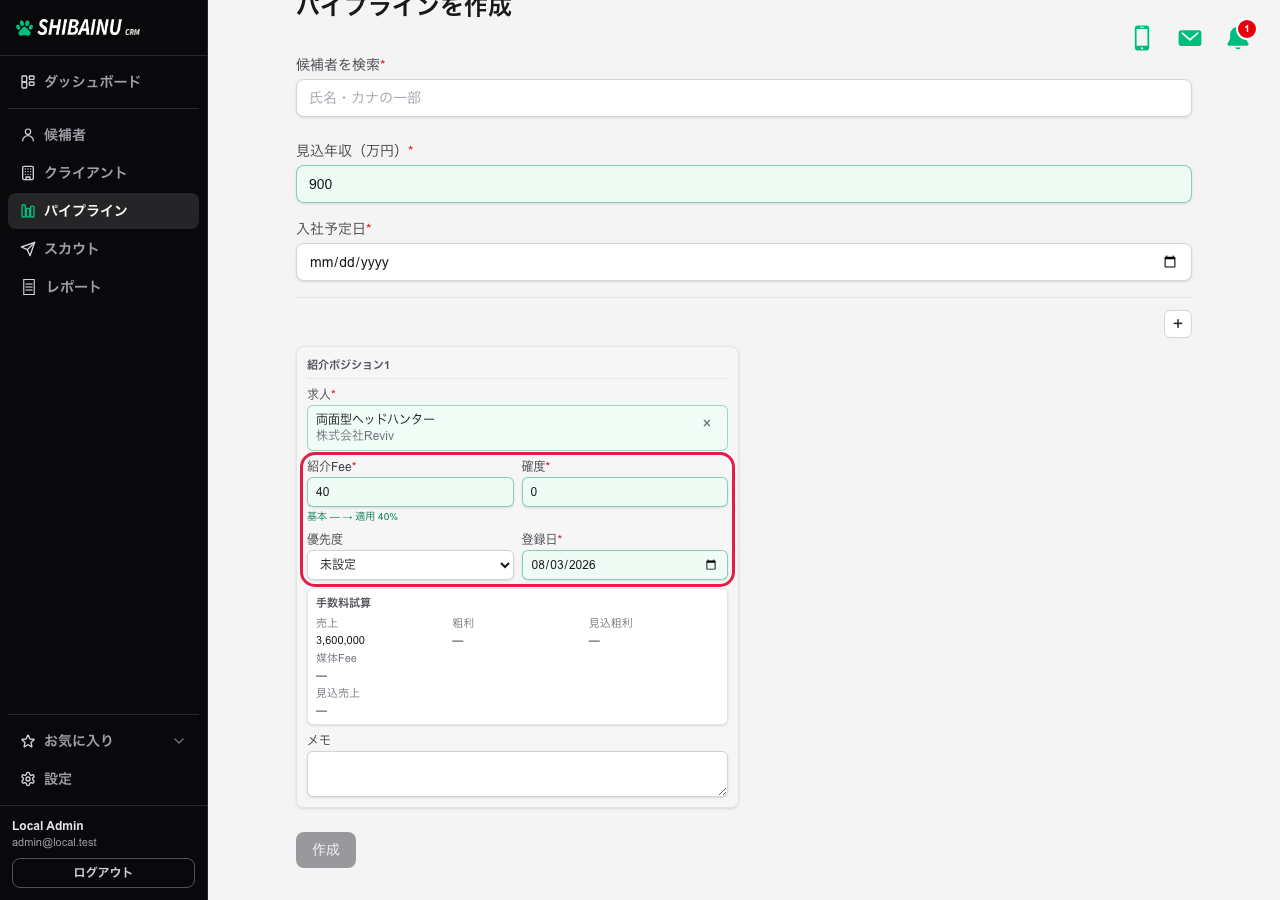Screen dimensions: 1280x900
Task: Click the クライアント building icon
Action: (x=28, y=173)
